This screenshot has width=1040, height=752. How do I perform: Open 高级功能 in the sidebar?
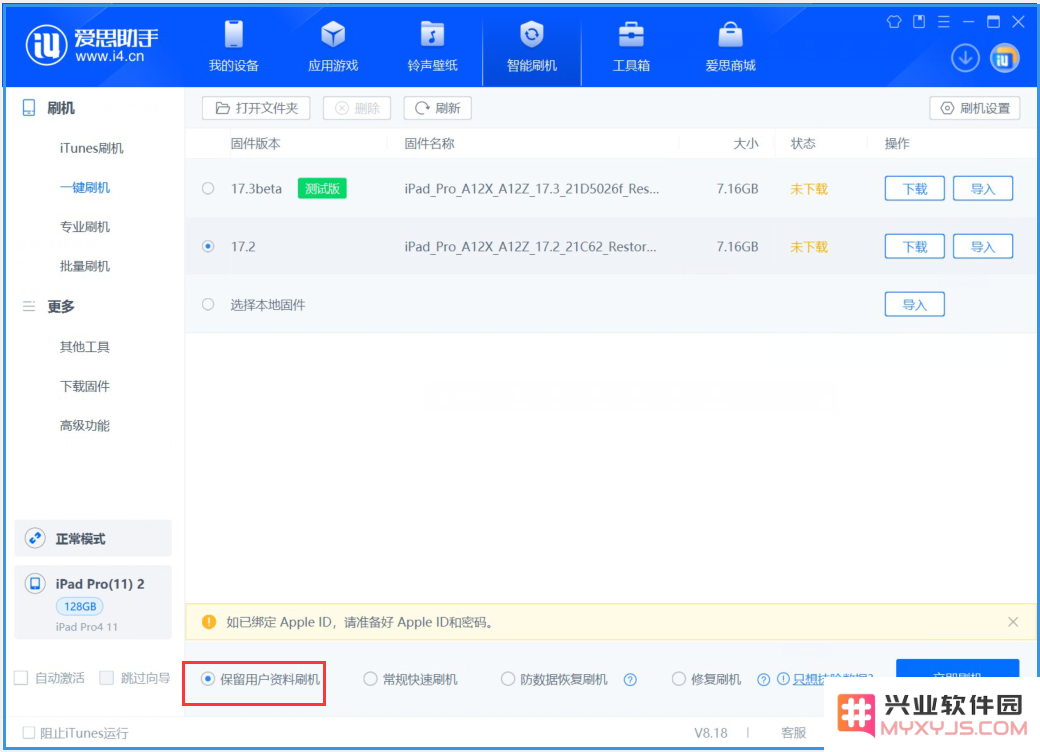click(85, 426)
